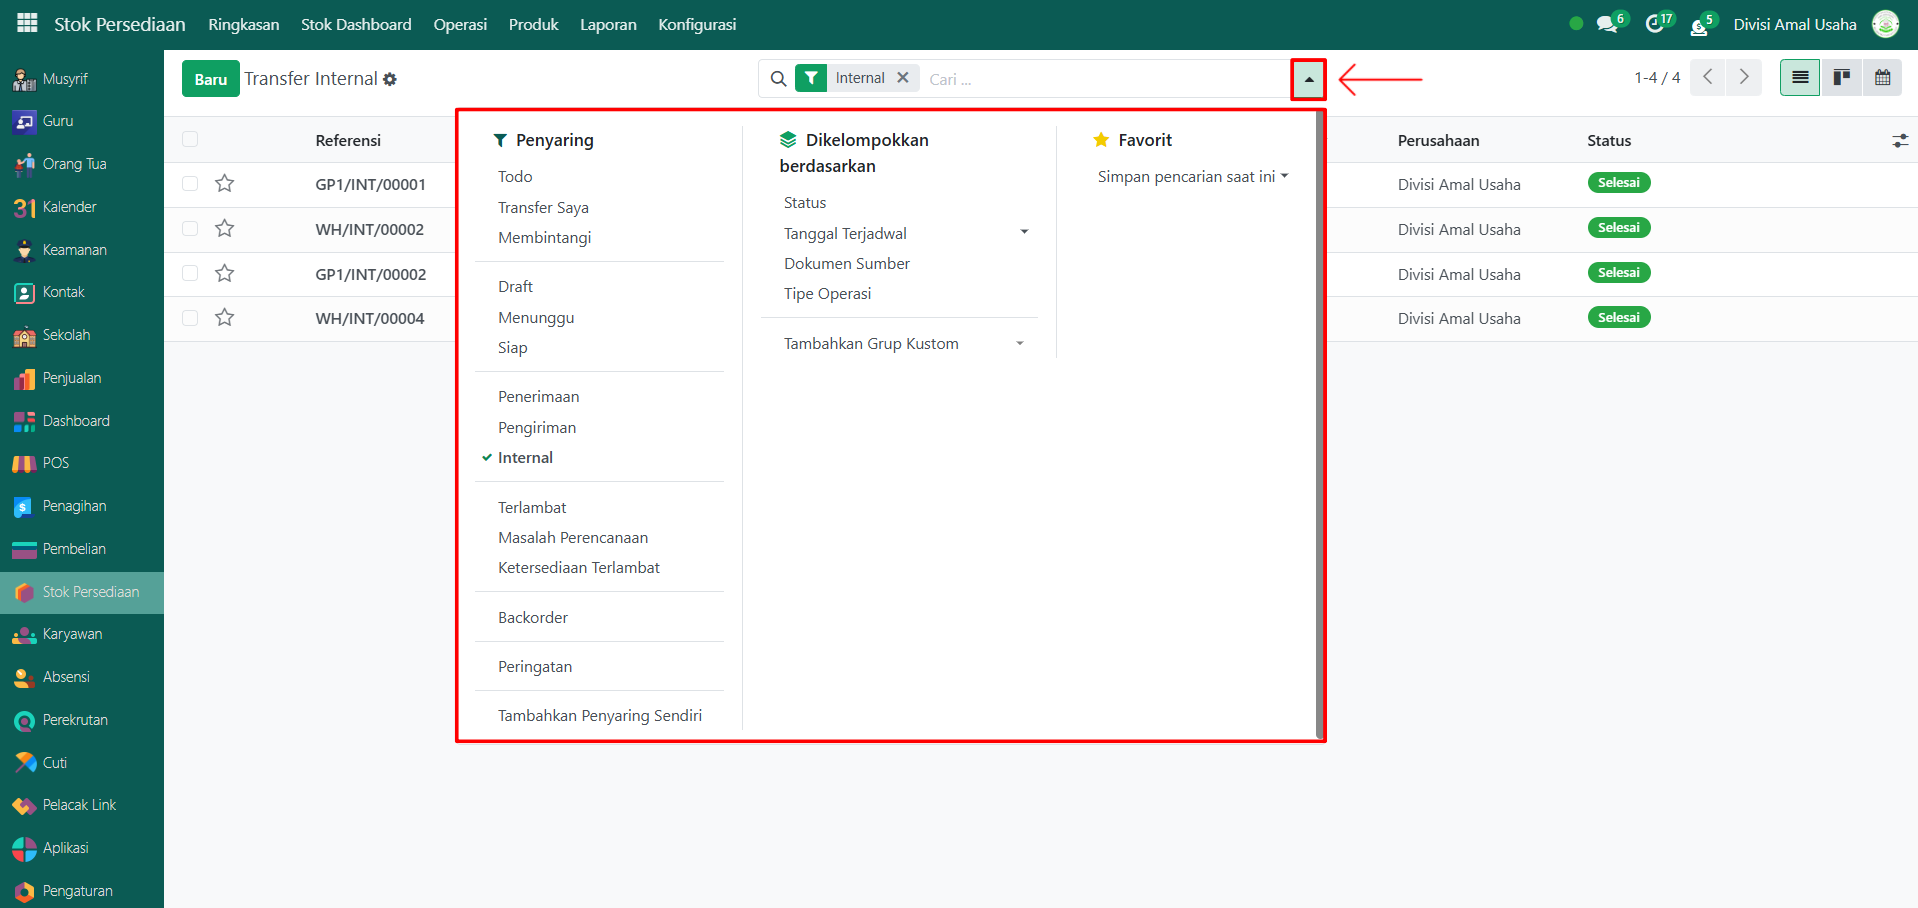Remove the Internal filter tag
The image size is (1918, 908).
click(x=903, y=78)
